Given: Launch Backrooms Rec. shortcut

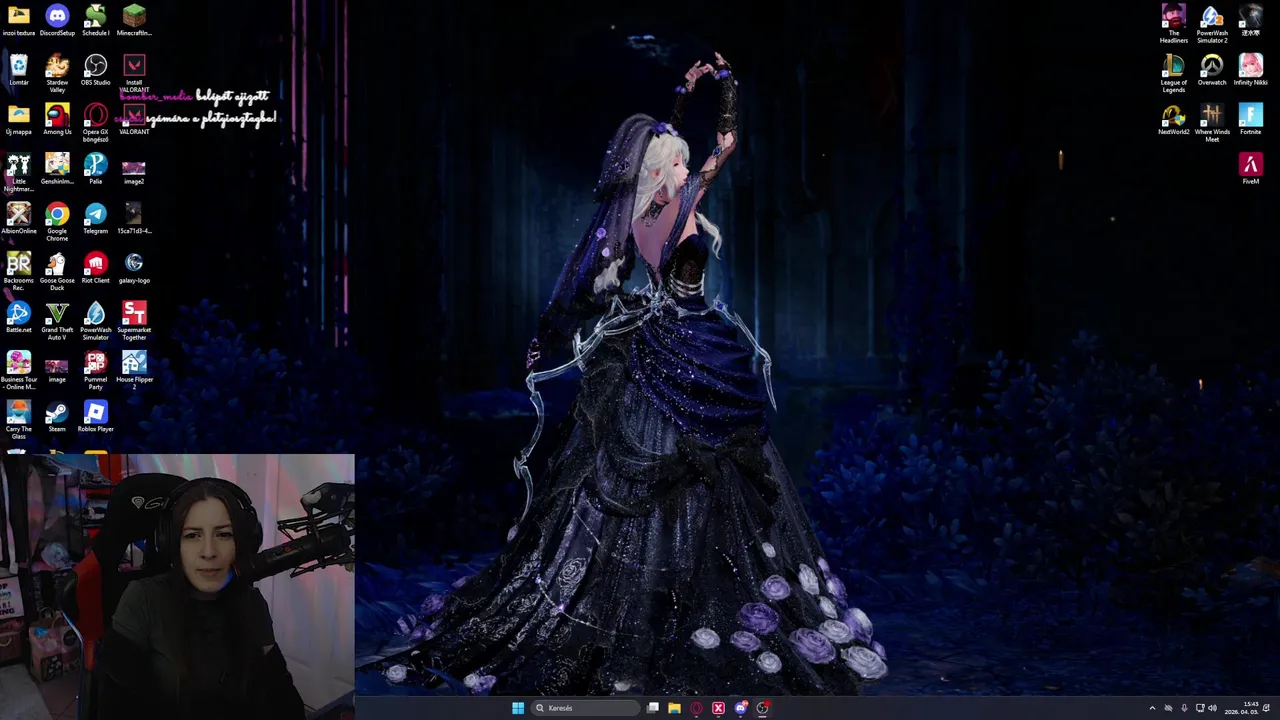Looking at the screenshot, I should 18,271.
